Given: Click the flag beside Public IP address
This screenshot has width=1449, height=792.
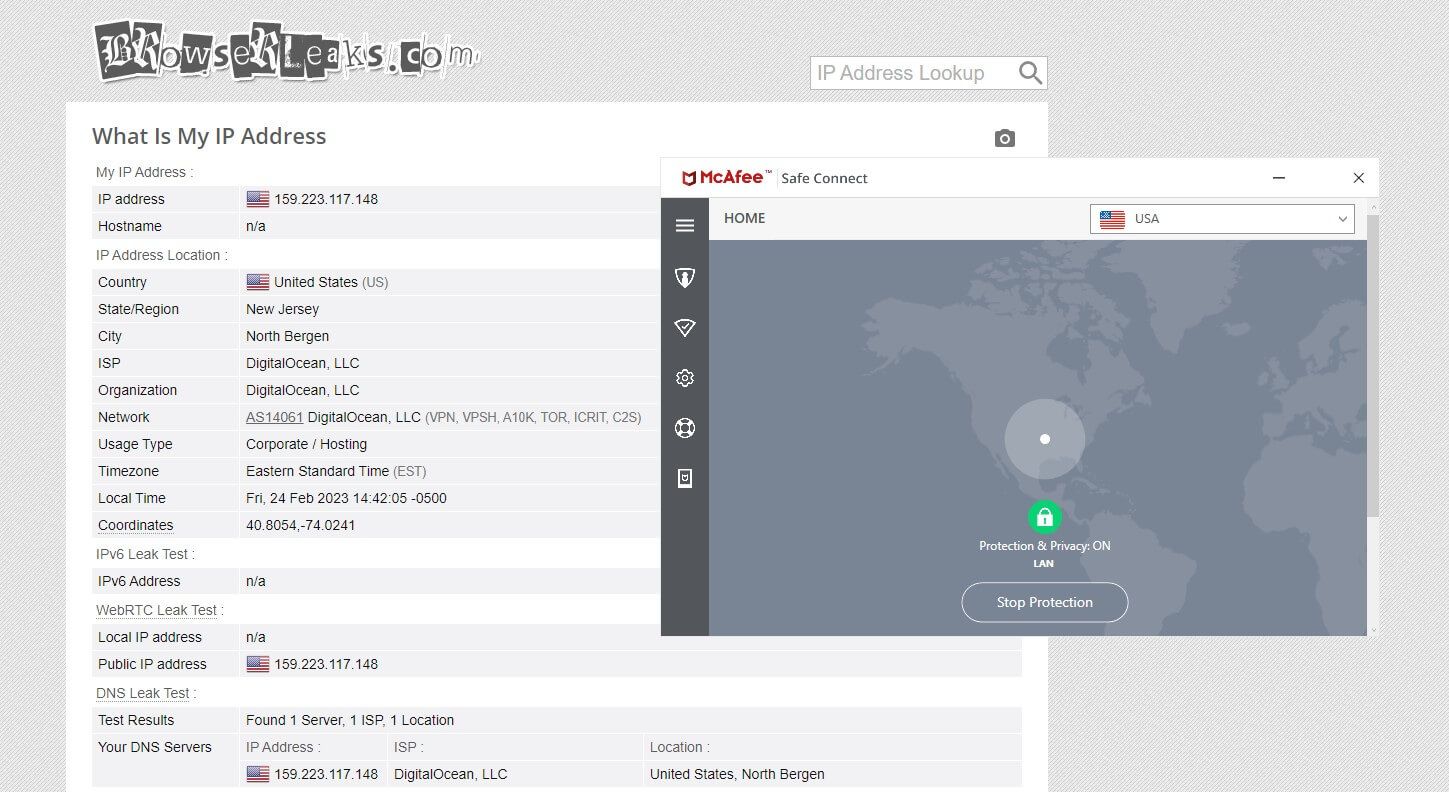Looking at the screenshot, I should (258, 664).
